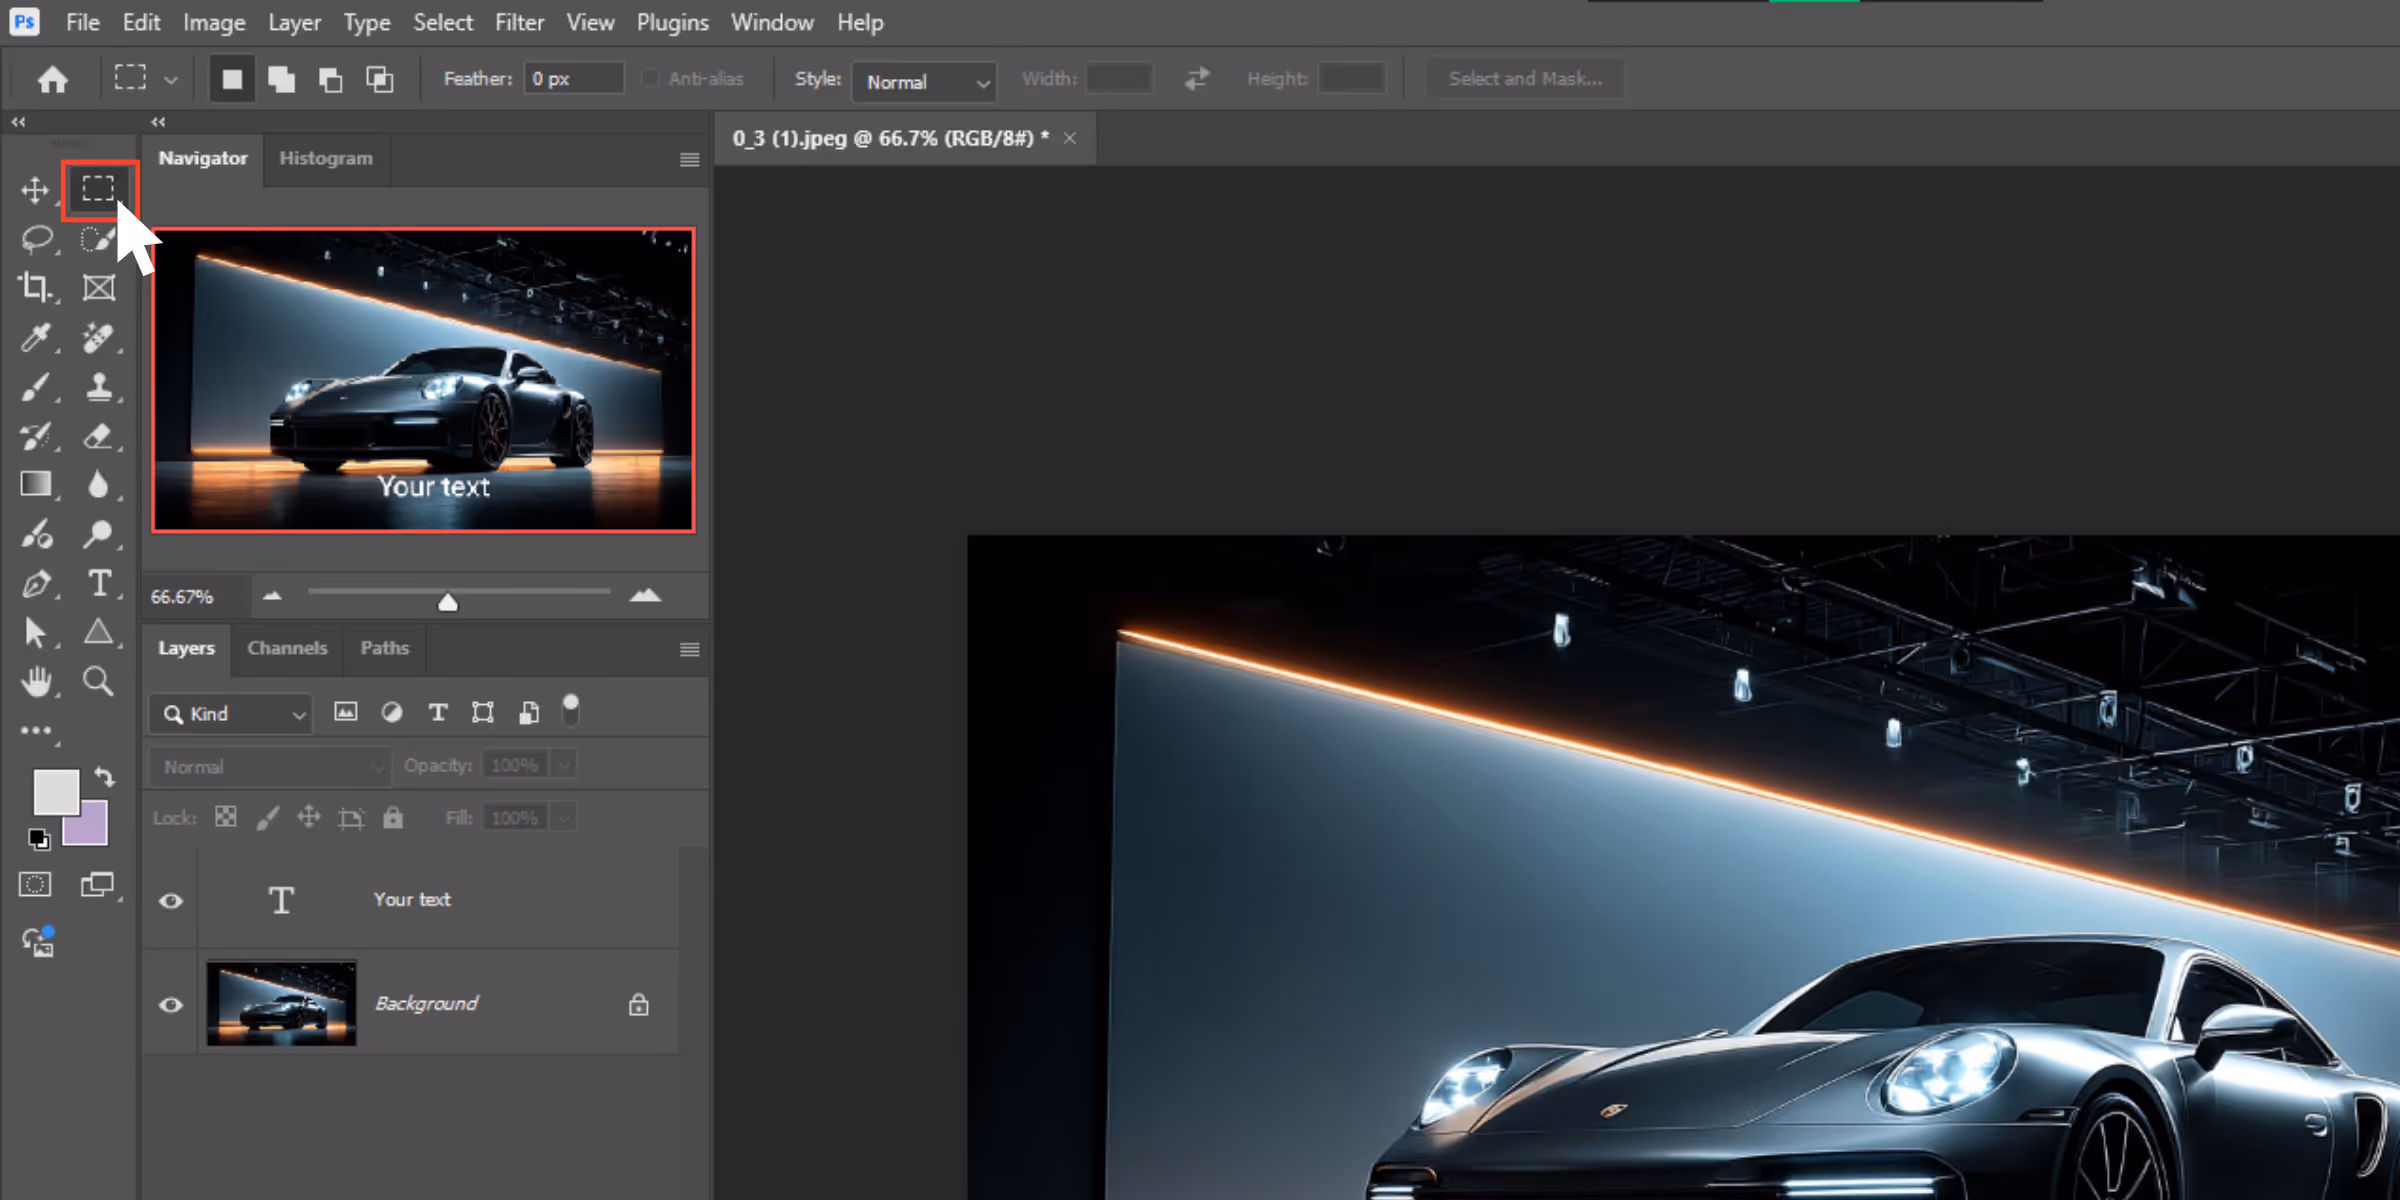Hide the Background layer
Image resolution: width=2400 pixels, height=1200 pixels.
[x=171, y=1004]
